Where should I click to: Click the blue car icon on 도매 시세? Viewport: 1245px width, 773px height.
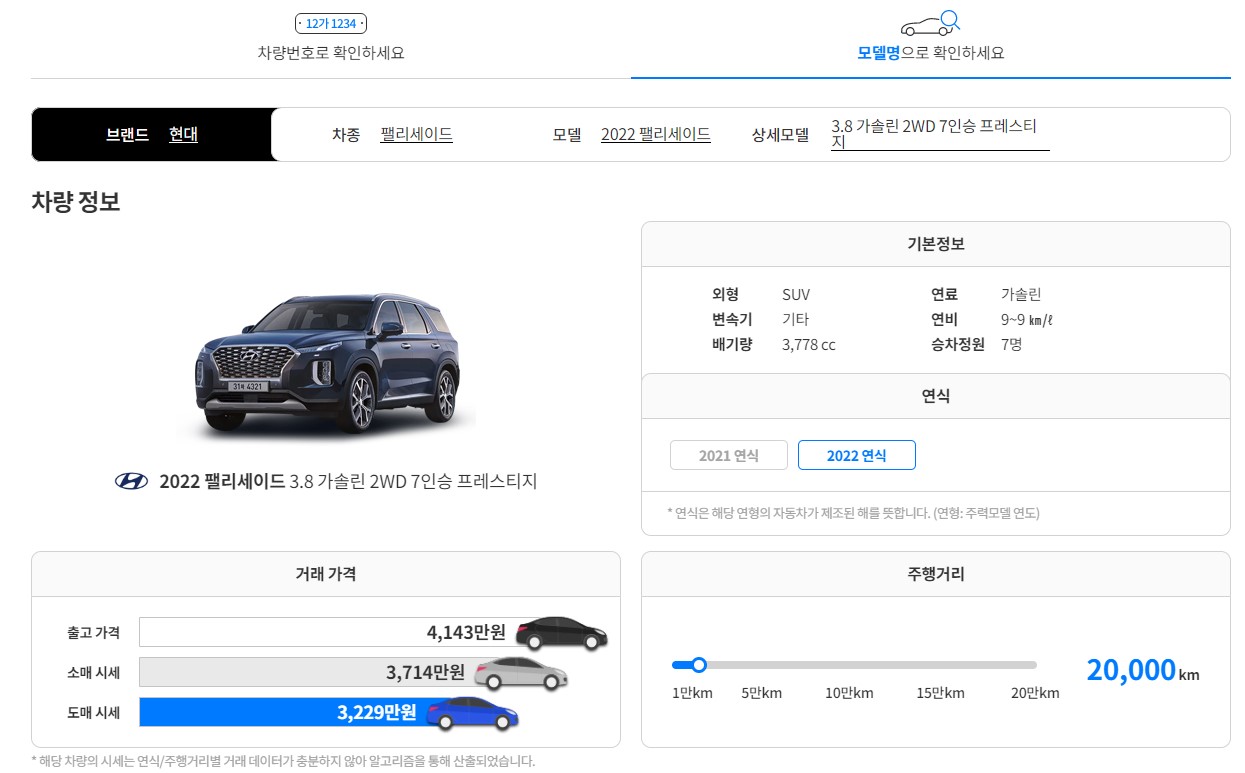click(x=472, y=713)
